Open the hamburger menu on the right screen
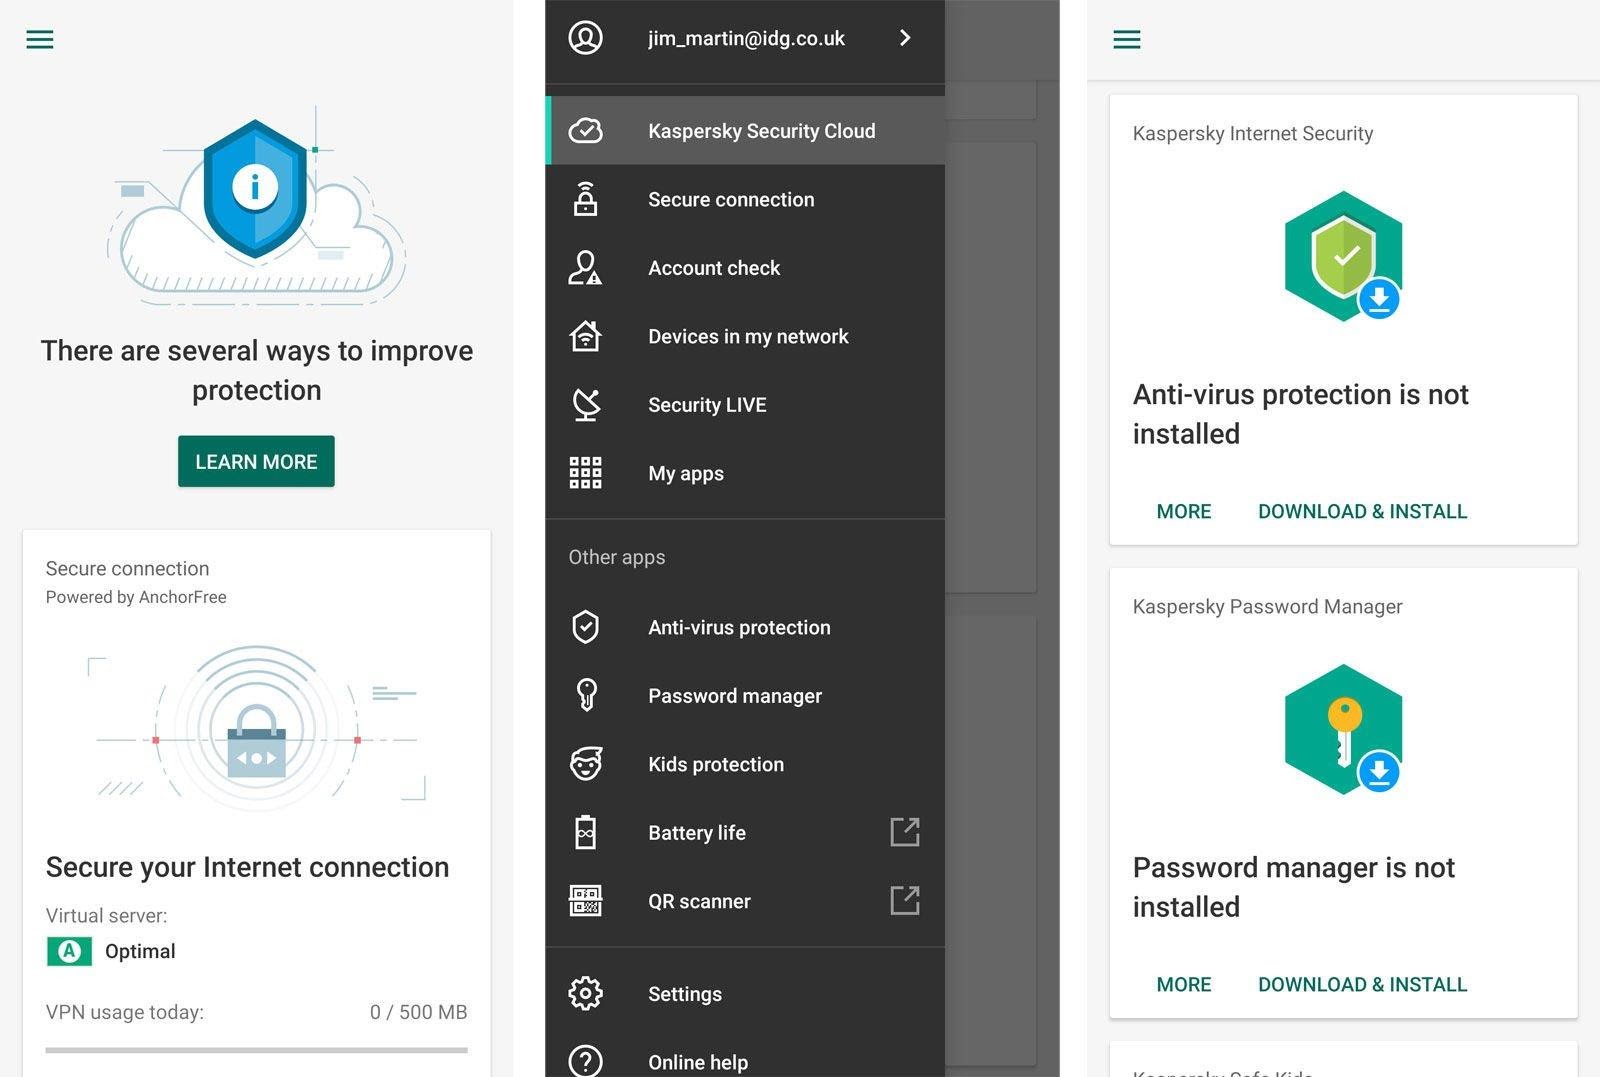This screenshot has width=1600, height=1077. pyautogui.click(x=1127, y=39)
